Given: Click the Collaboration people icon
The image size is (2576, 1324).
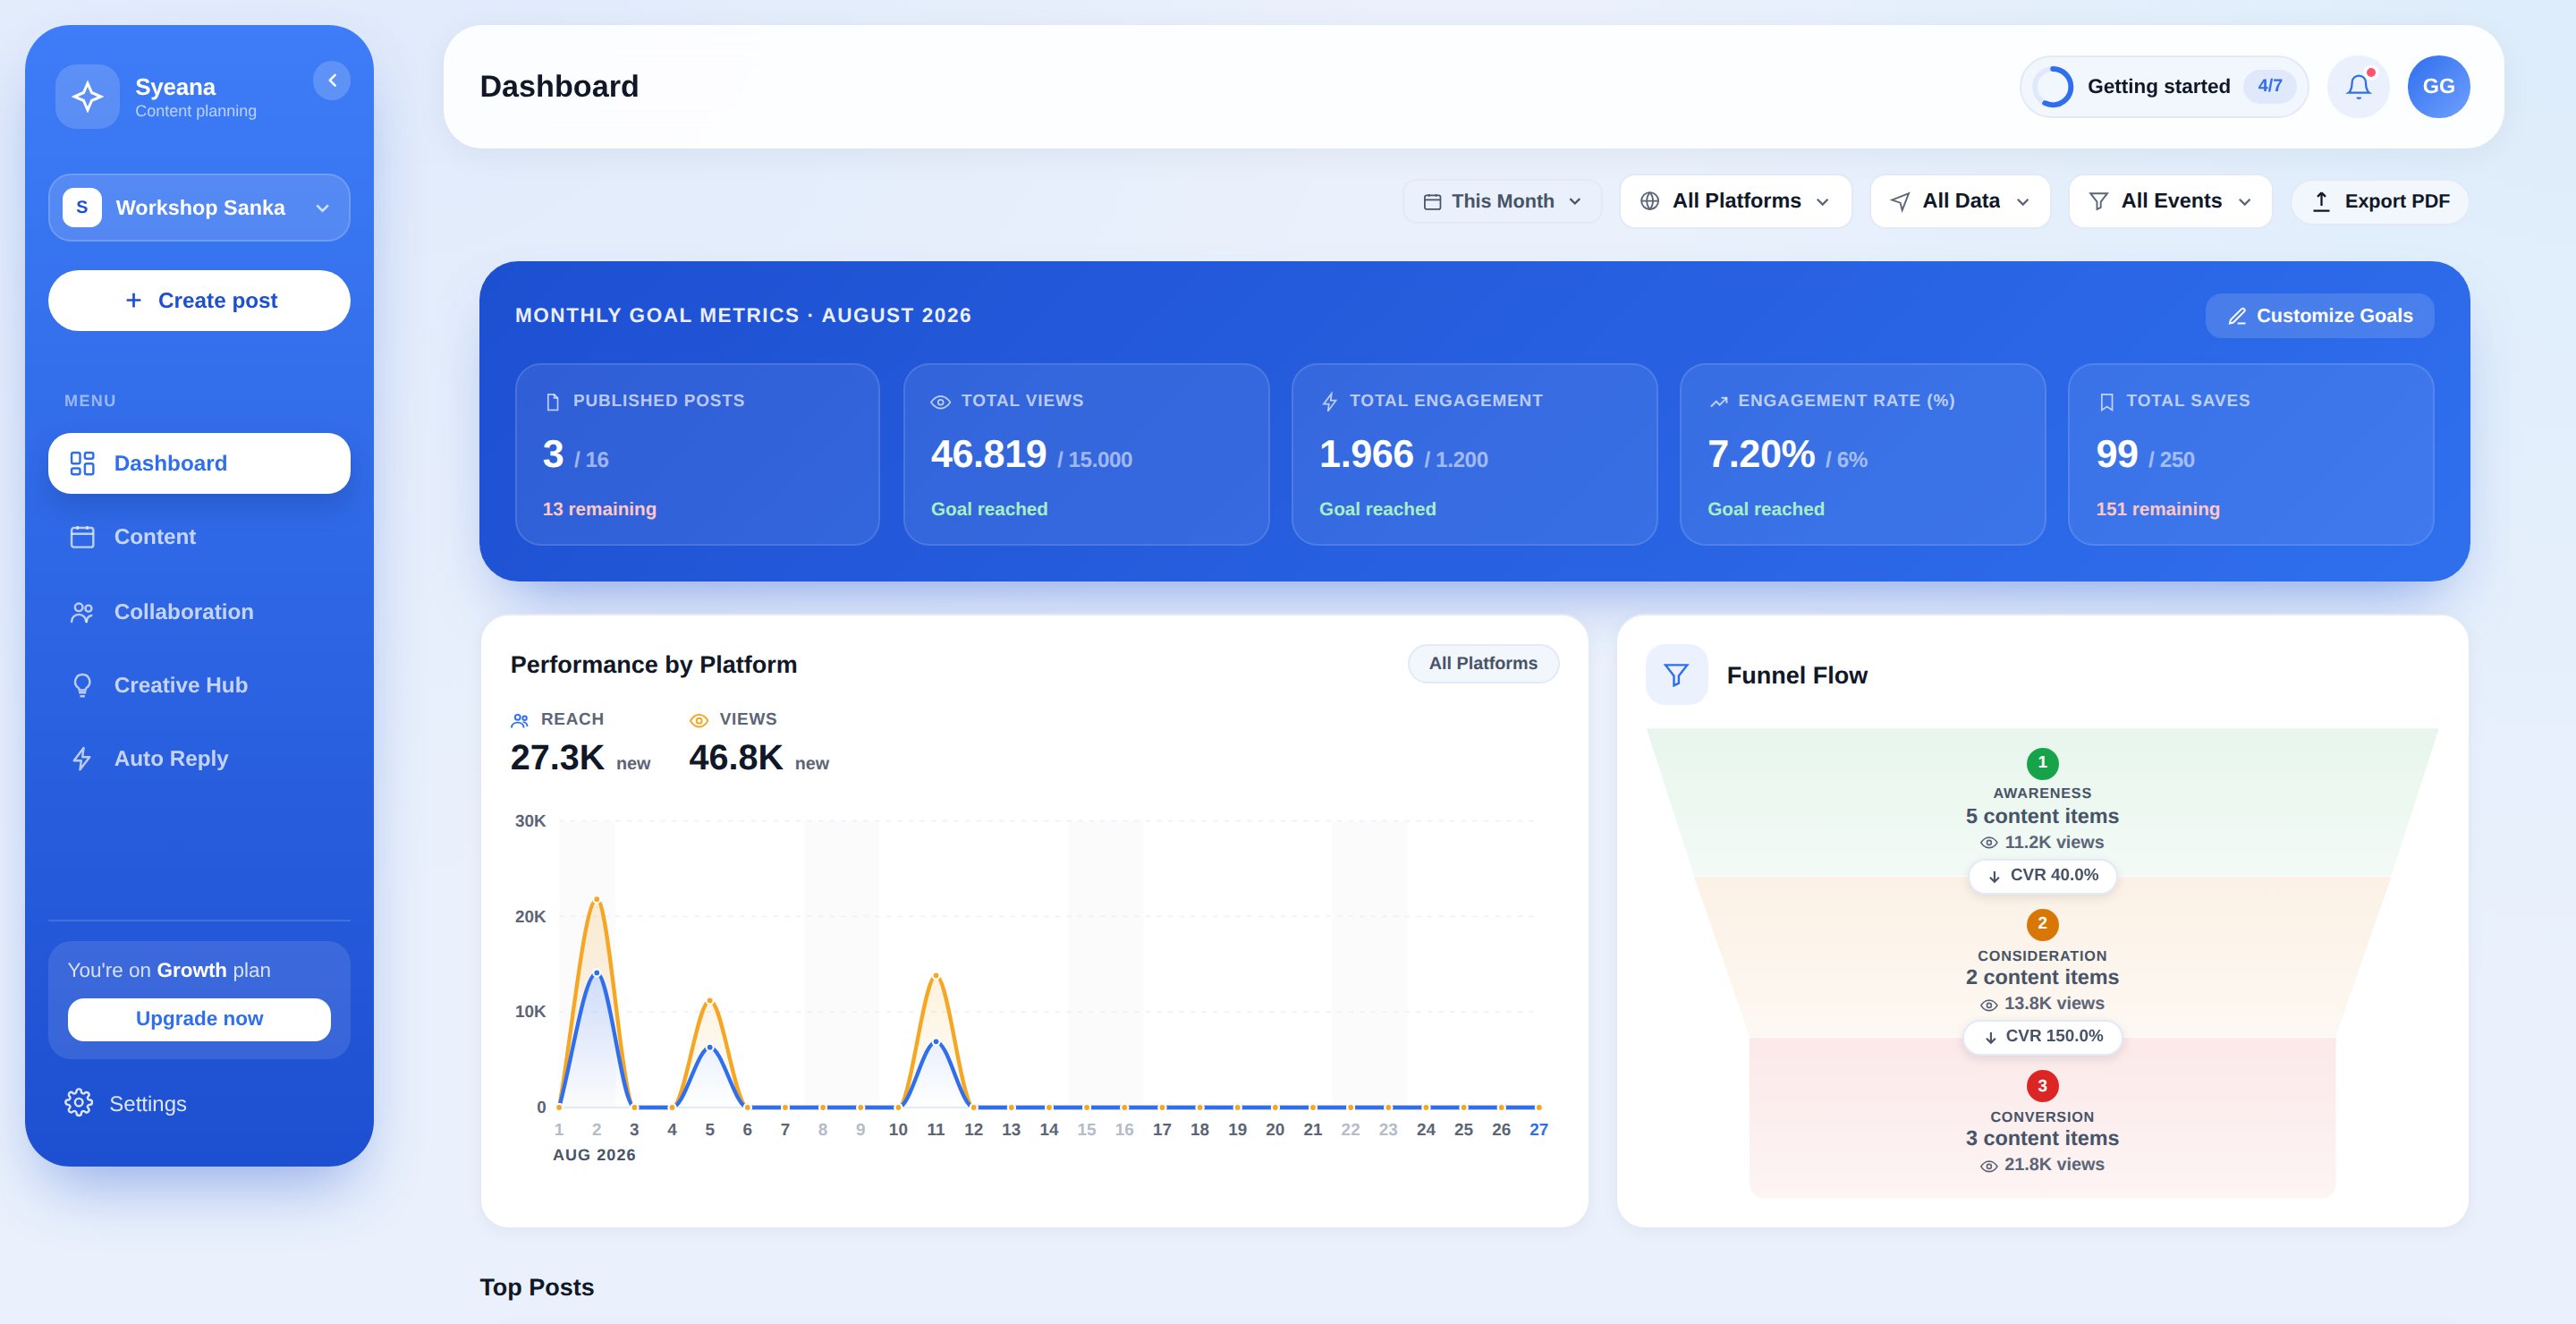Looking at the screenshot, I should click(x=82, y=612).
